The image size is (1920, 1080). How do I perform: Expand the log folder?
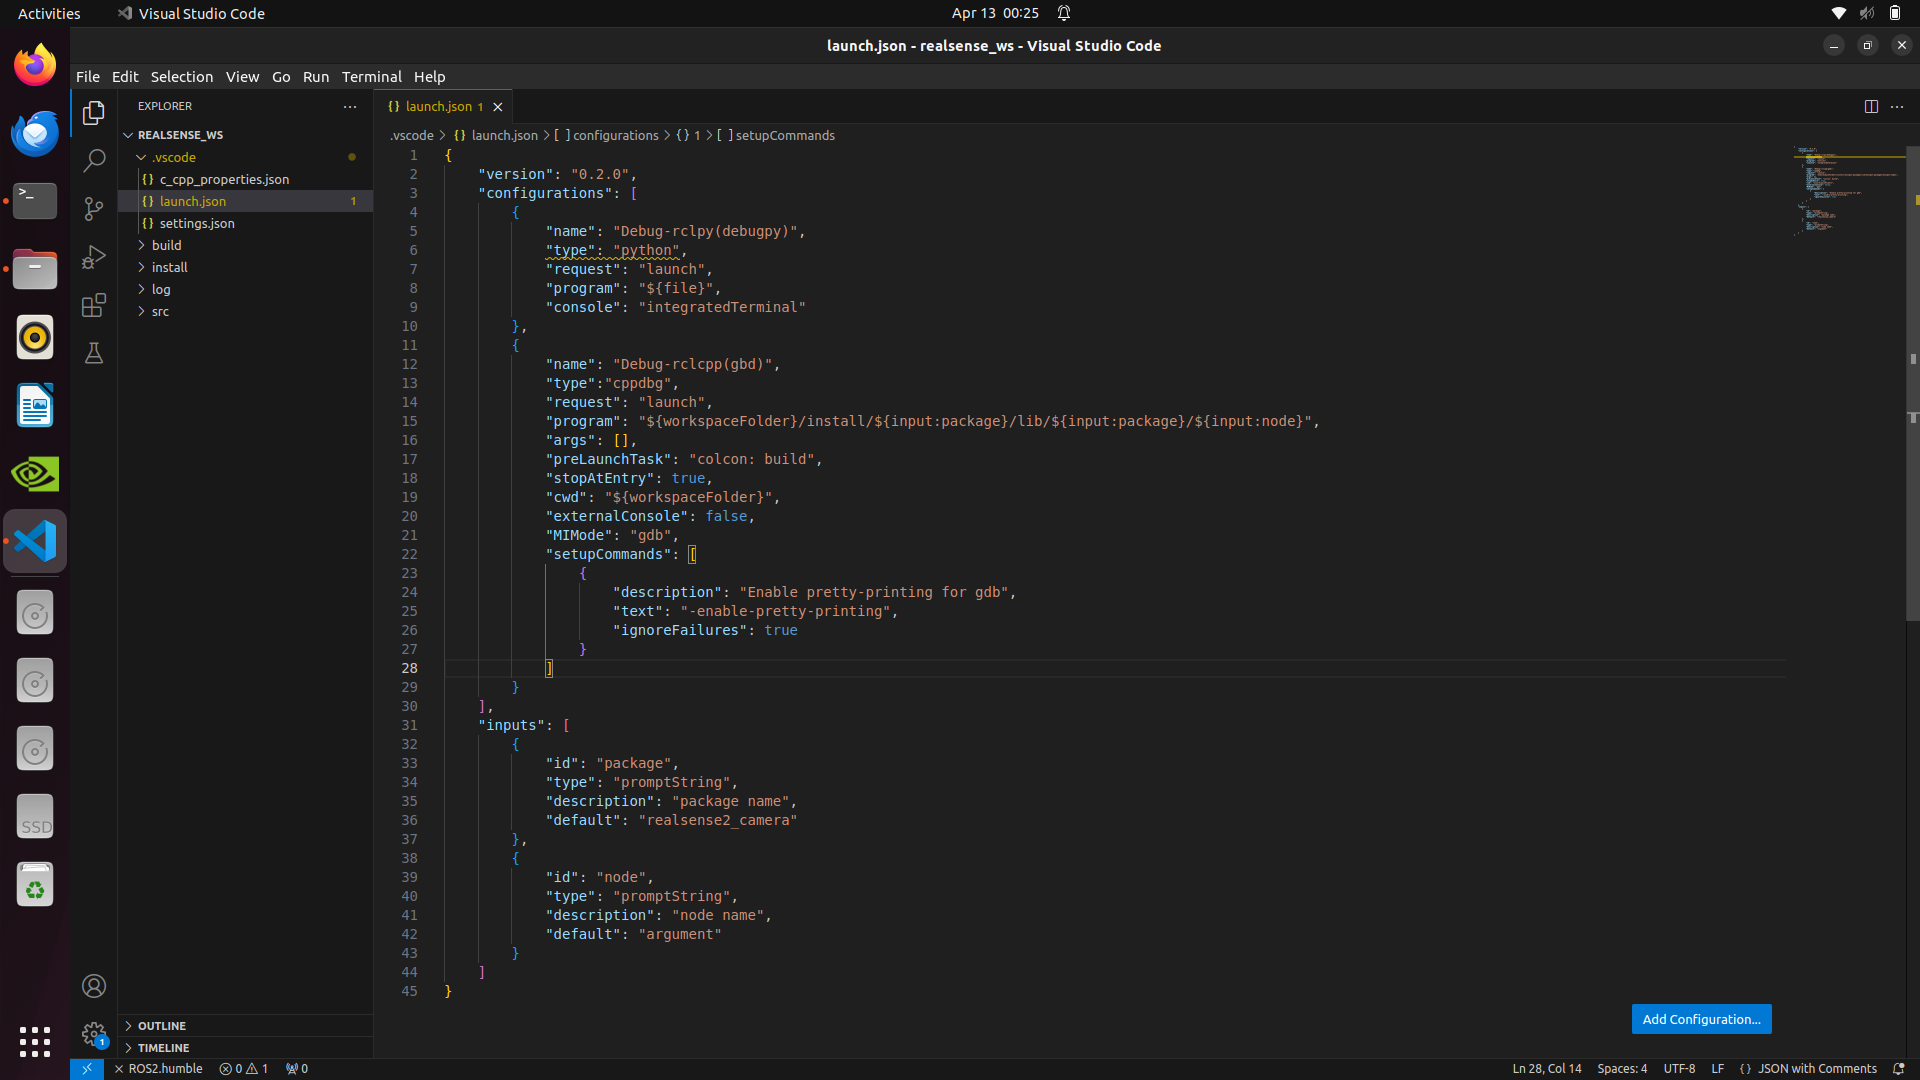pos(245,289)
